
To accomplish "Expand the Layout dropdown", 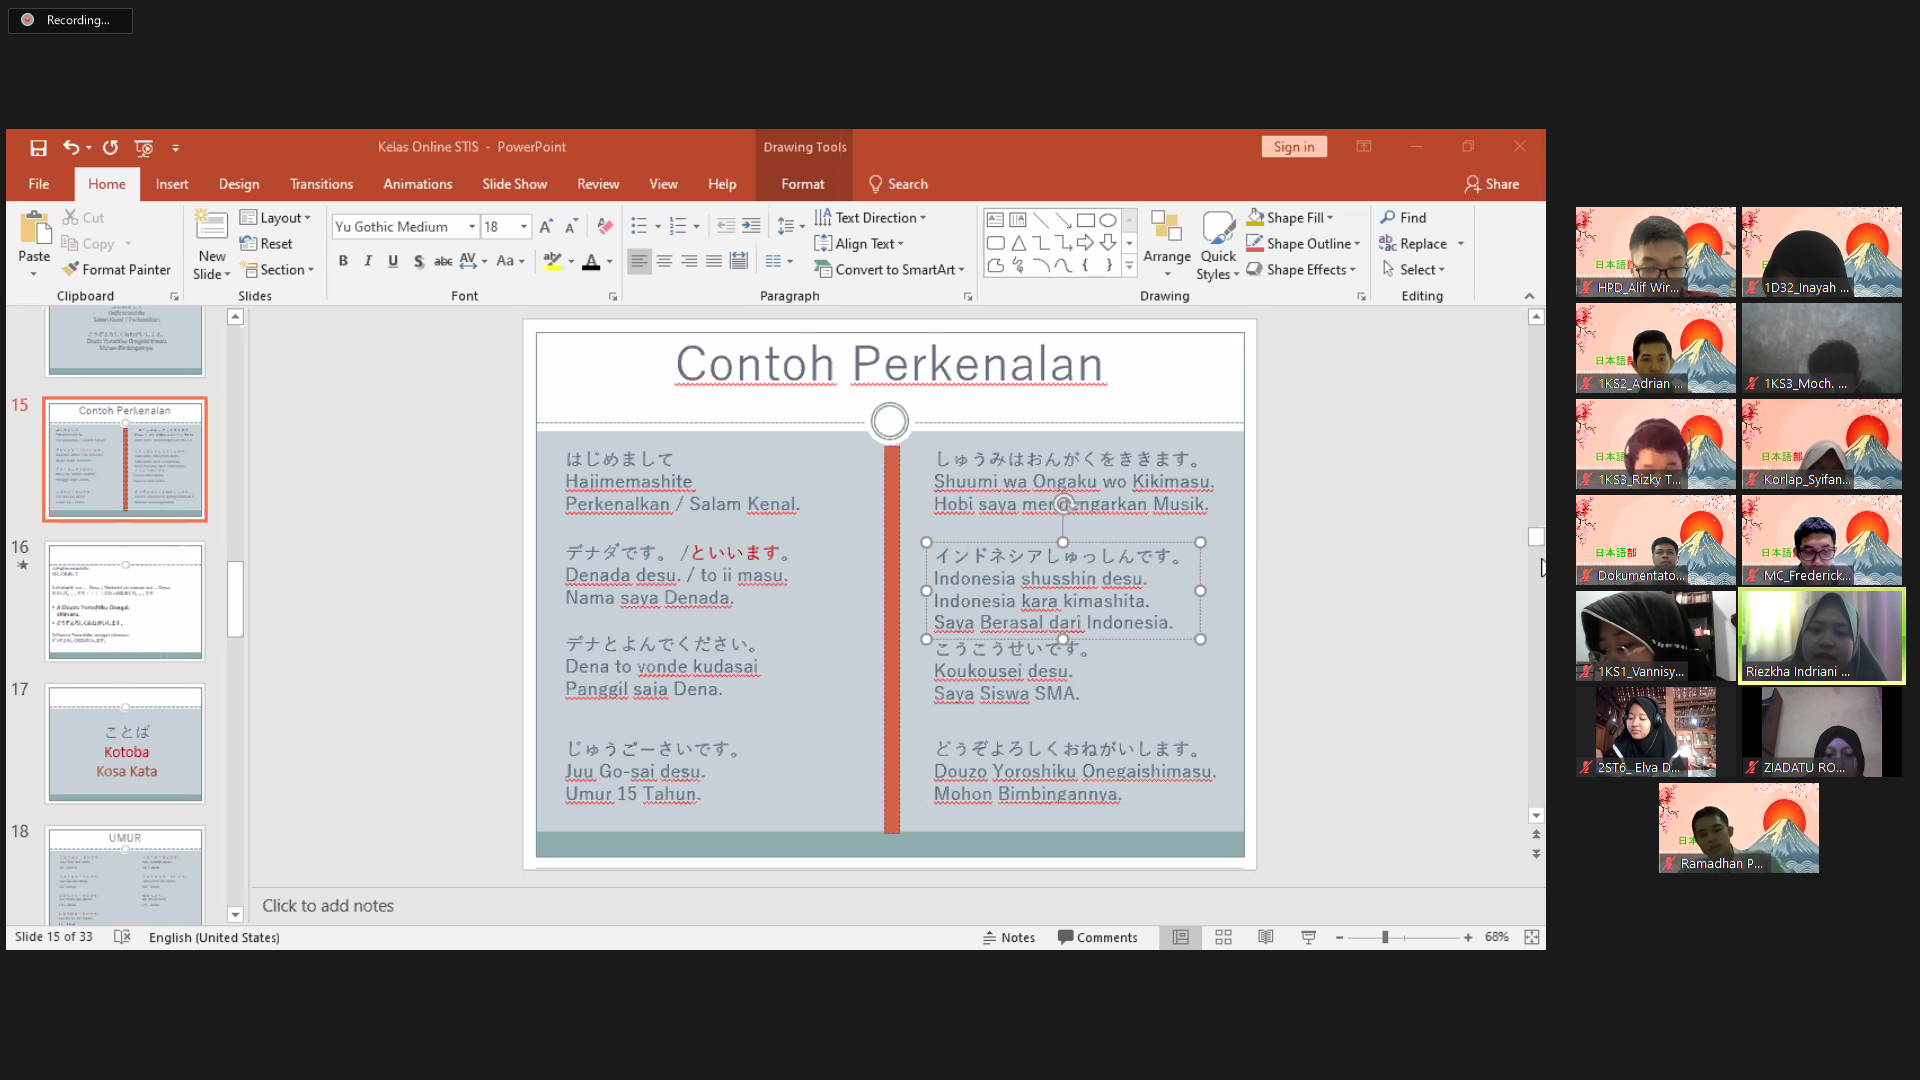I will click(x=276, y=218).
